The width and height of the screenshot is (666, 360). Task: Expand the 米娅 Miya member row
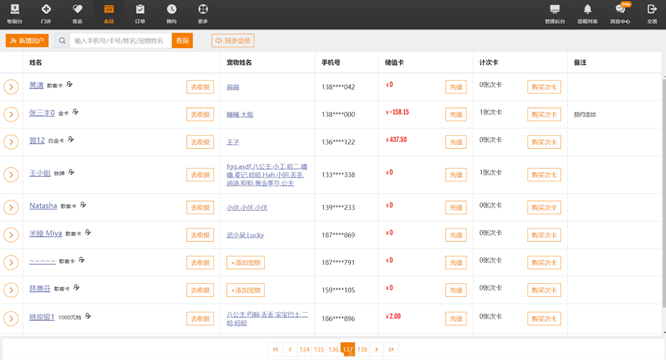pos(11,235)
